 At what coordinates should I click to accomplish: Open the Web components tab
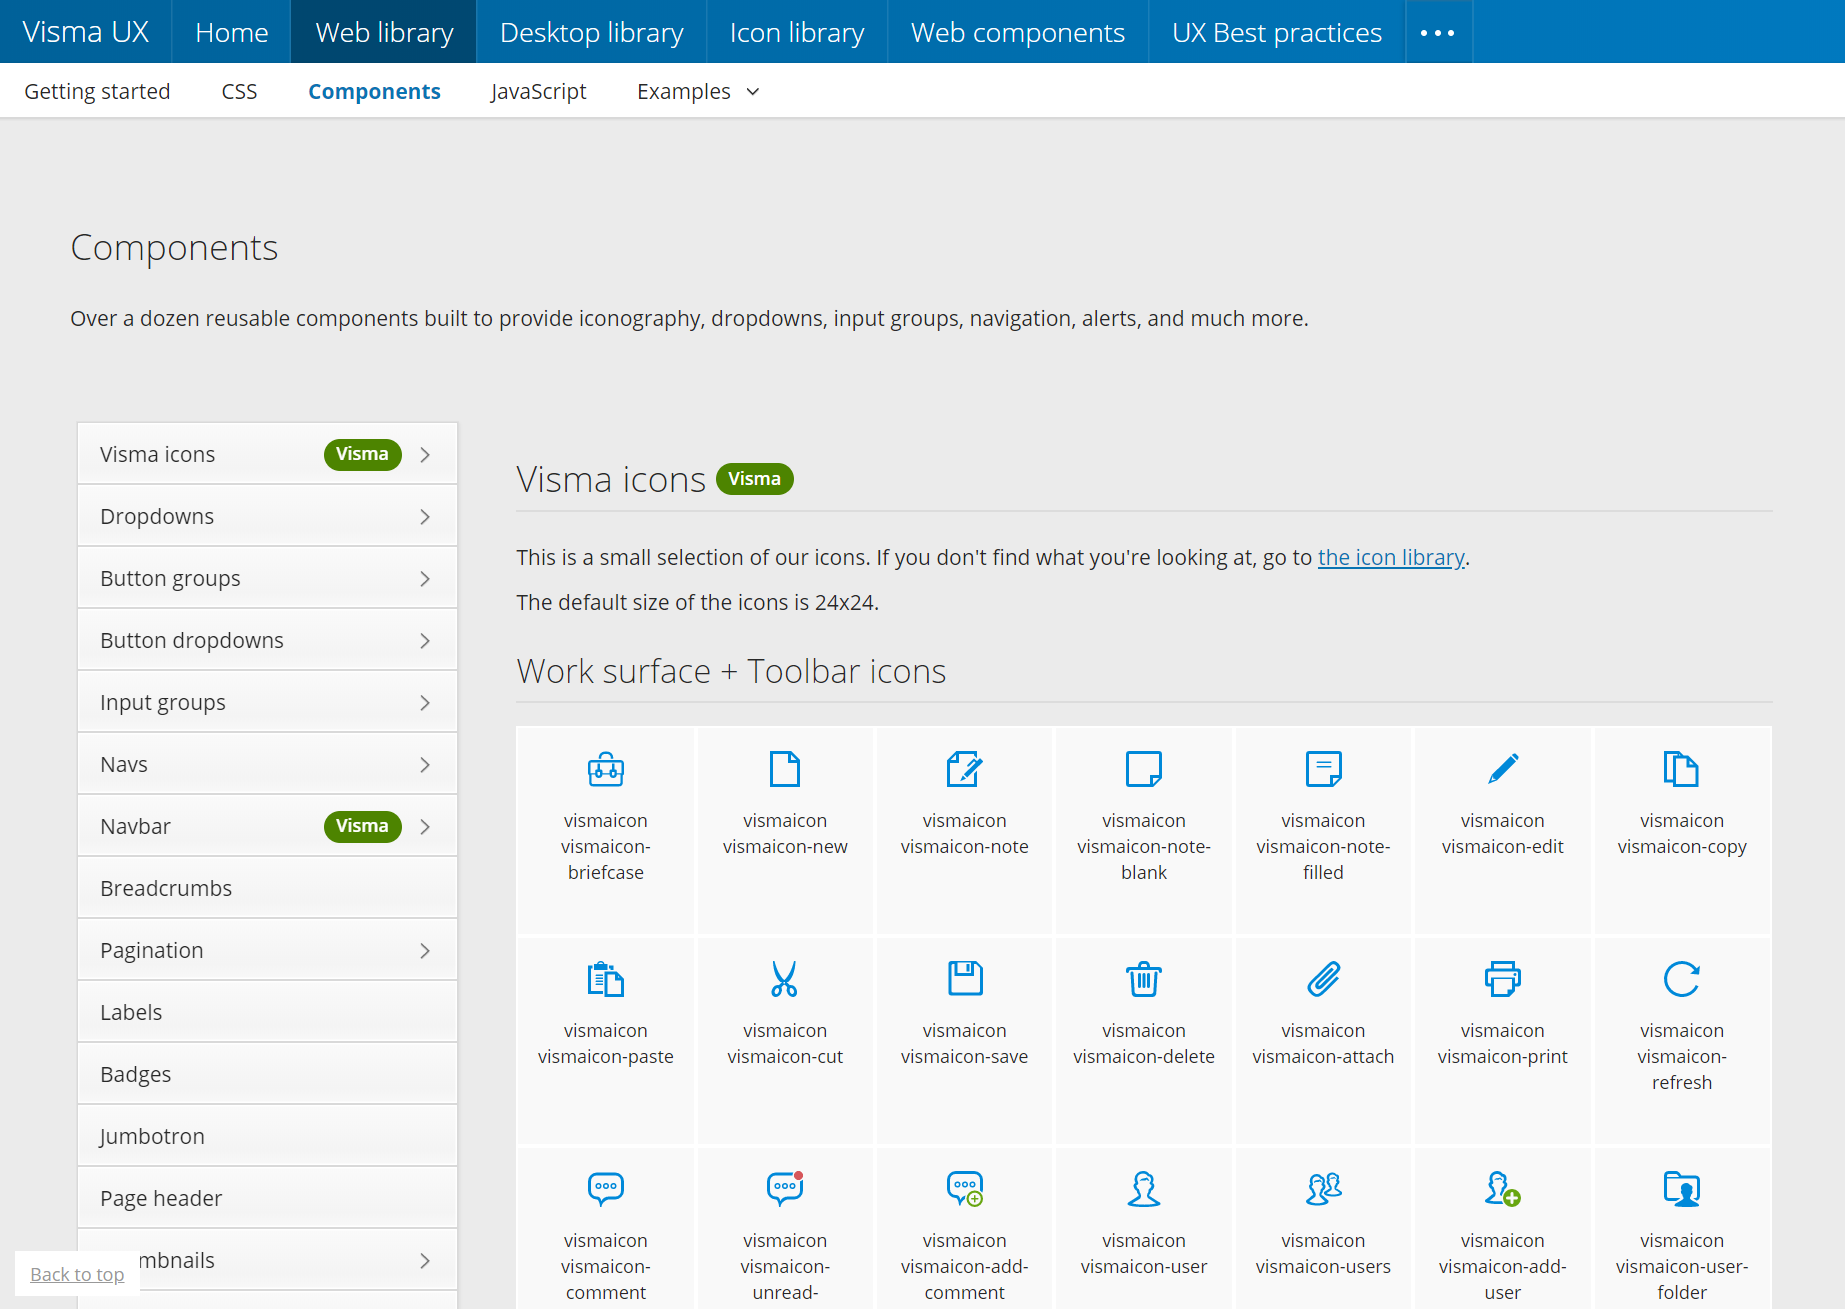(x=1018, y=32)
